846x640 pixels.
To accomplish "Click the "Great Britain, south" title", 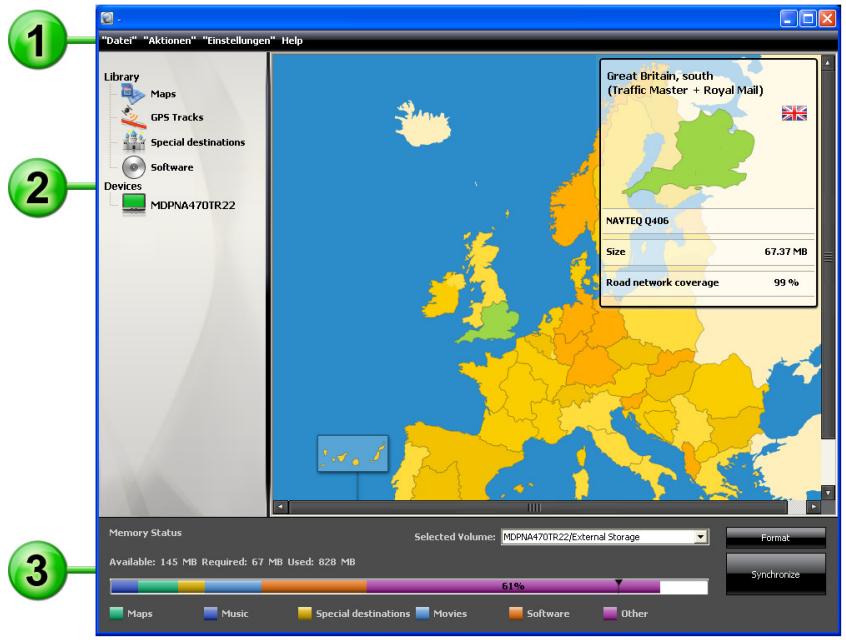I will pyautogui.click(x=659, y=76).
